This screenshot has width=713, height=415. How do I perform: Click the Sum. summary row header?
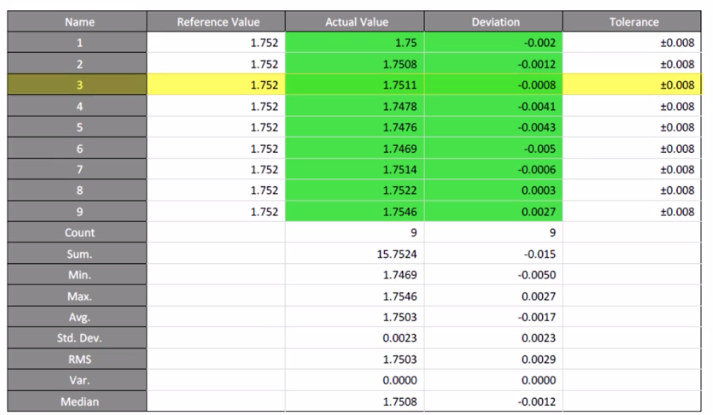pos(77,254)
